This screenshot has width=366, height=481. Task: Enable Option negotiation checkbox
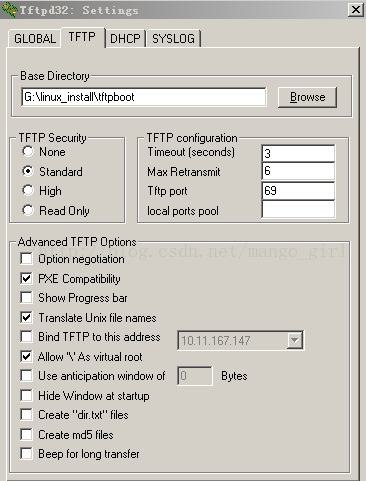[26, 259]
